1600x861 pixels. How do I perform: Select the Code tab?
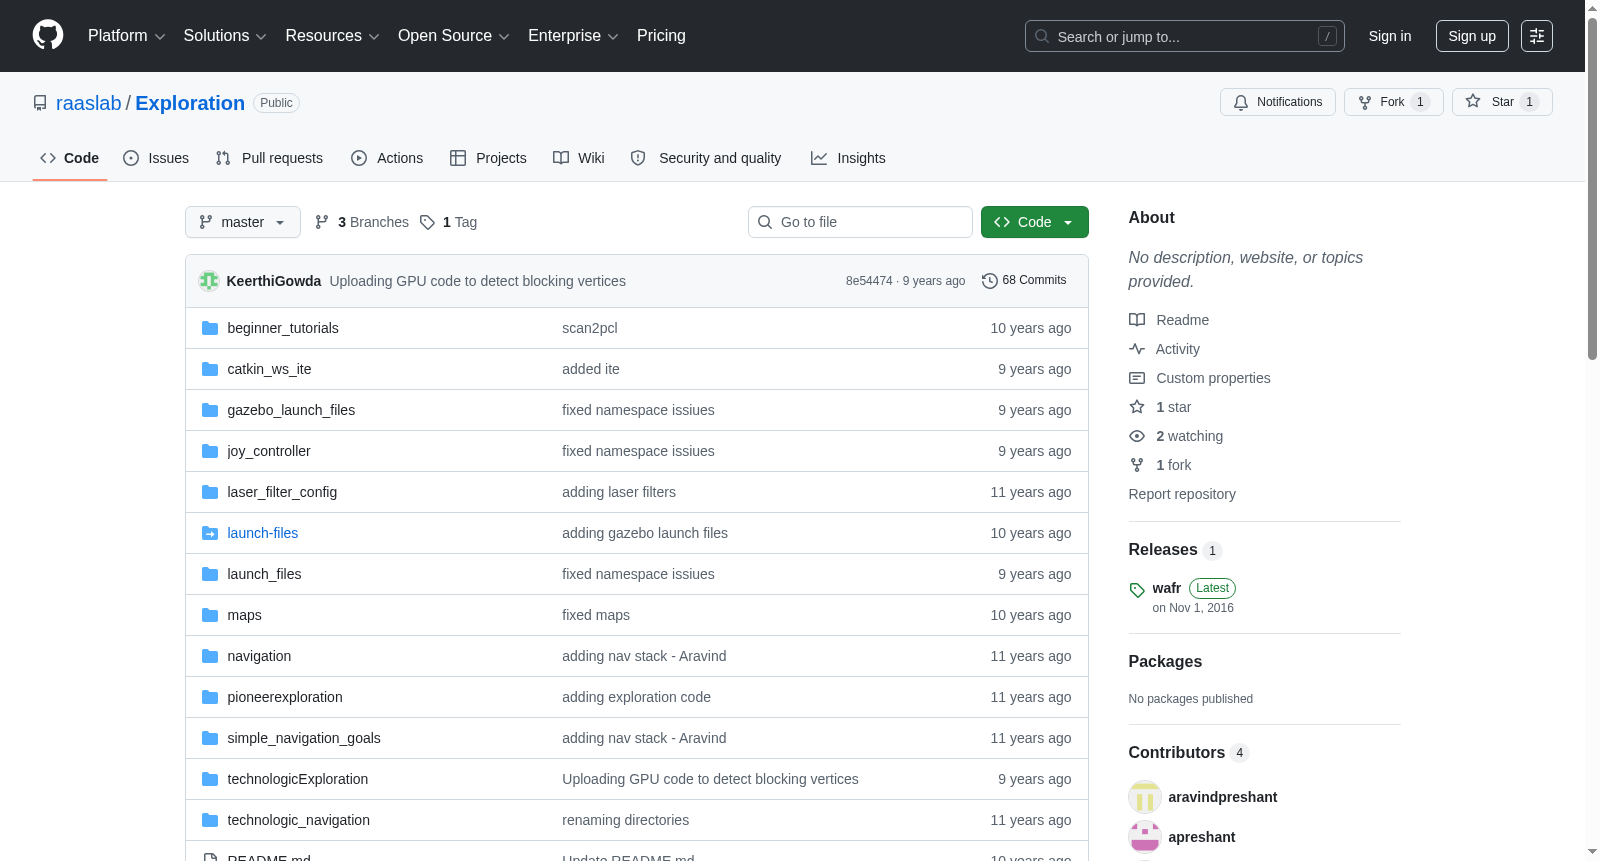pyautogui.click(x=70, y=158)
